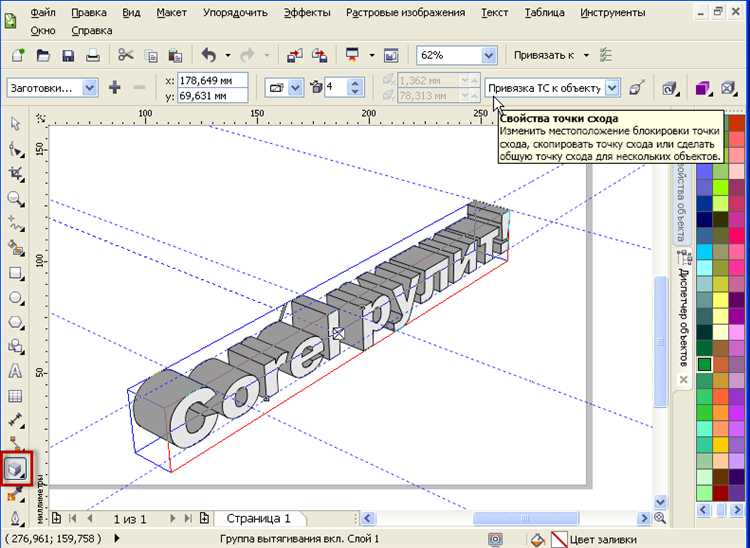Click horizontal scrollbar right arrow
Screen dimensions: 750x548
coord(644,518)
